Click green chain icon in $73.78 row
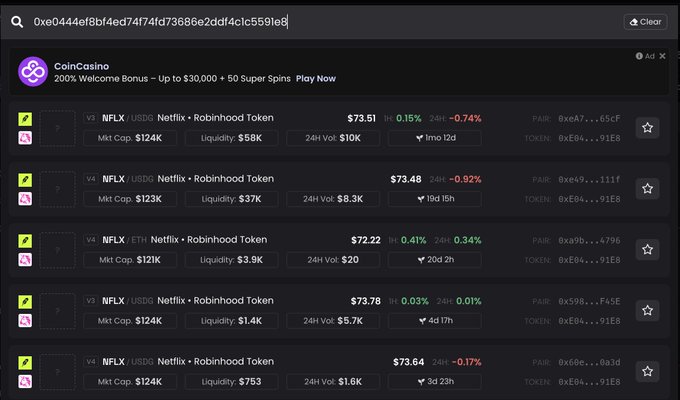Screen dimensions: 680x400 coord(25,302)
